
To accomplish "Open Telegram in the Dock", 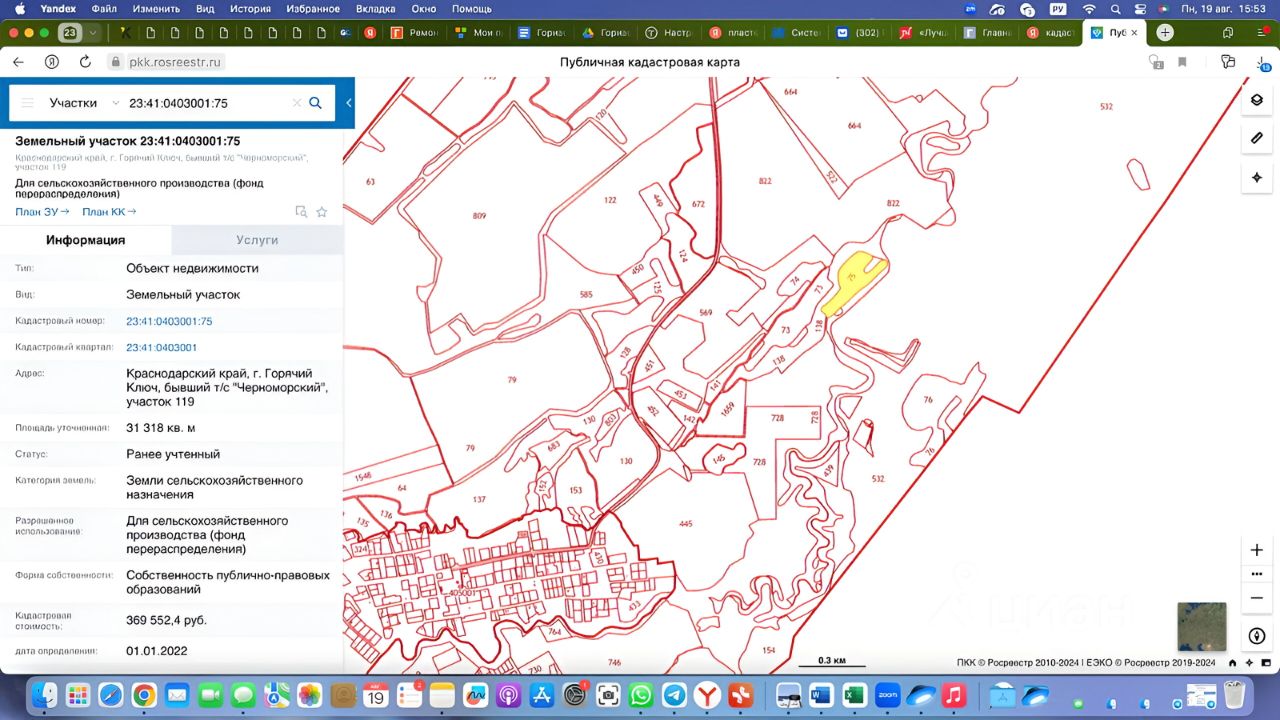I will (x=674, y=694).
